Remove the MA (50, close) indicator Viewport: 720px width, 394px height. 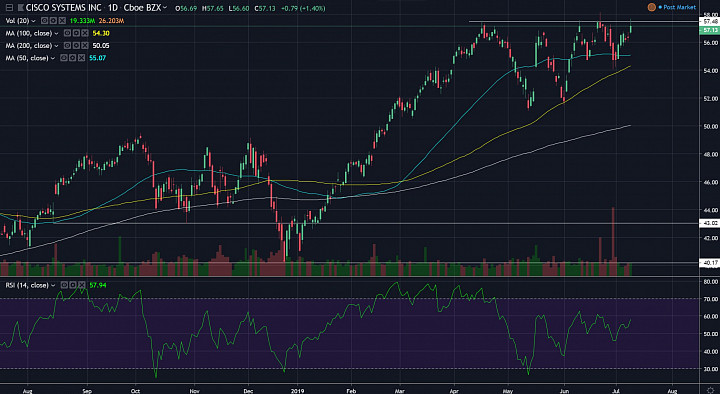point(81,58)
